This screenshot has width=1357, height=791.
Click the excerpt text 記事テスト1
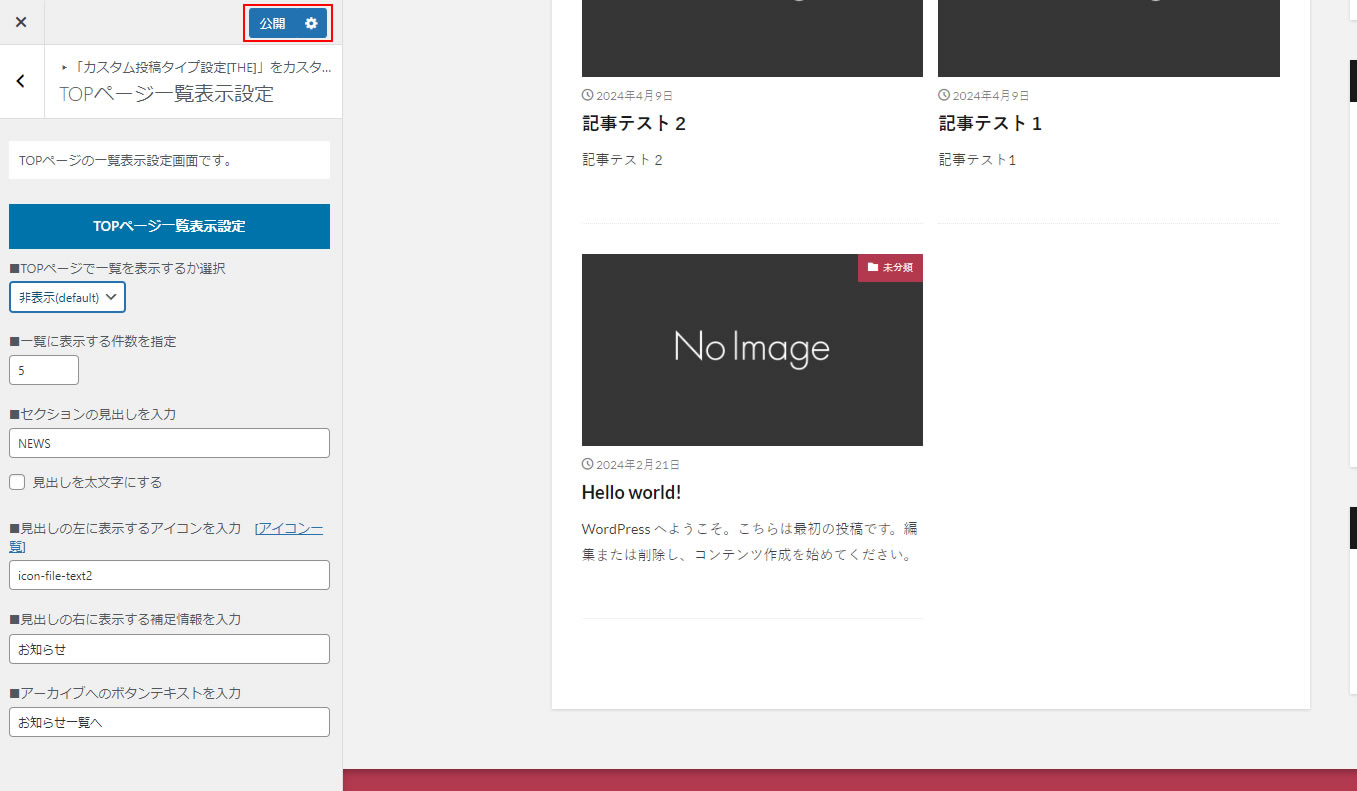[977, 160]
